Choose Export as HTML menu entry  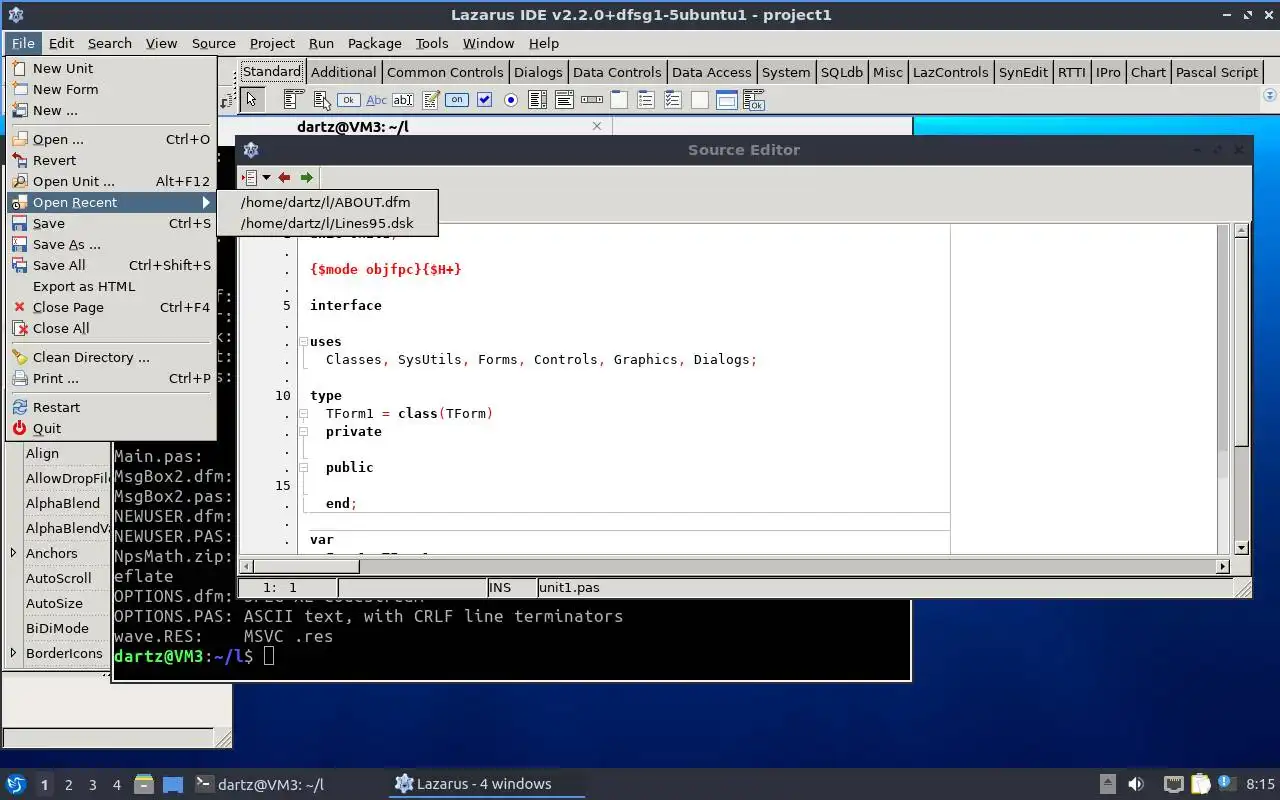point(111,286)
